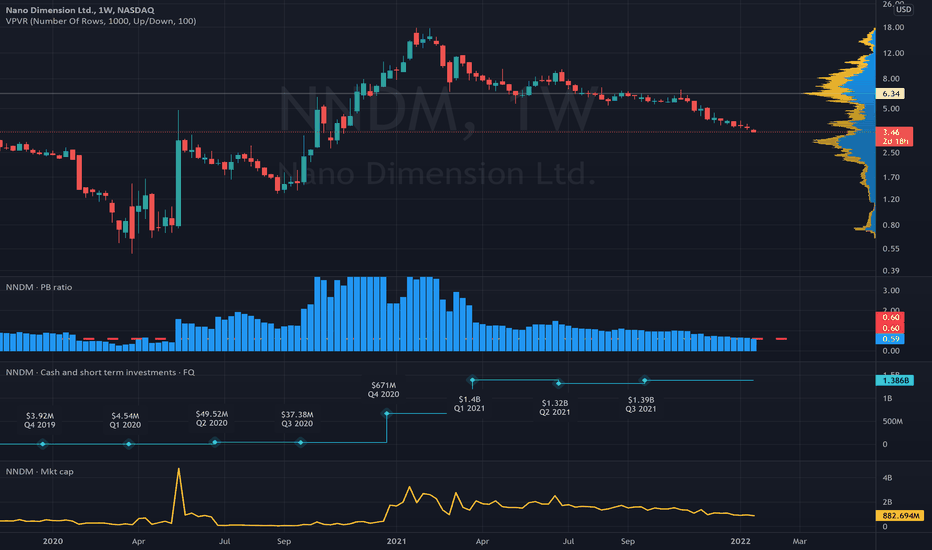This screenshot has width=932, height=550.
Task: Click the current price 3.46 label
Action: [894, 132]
